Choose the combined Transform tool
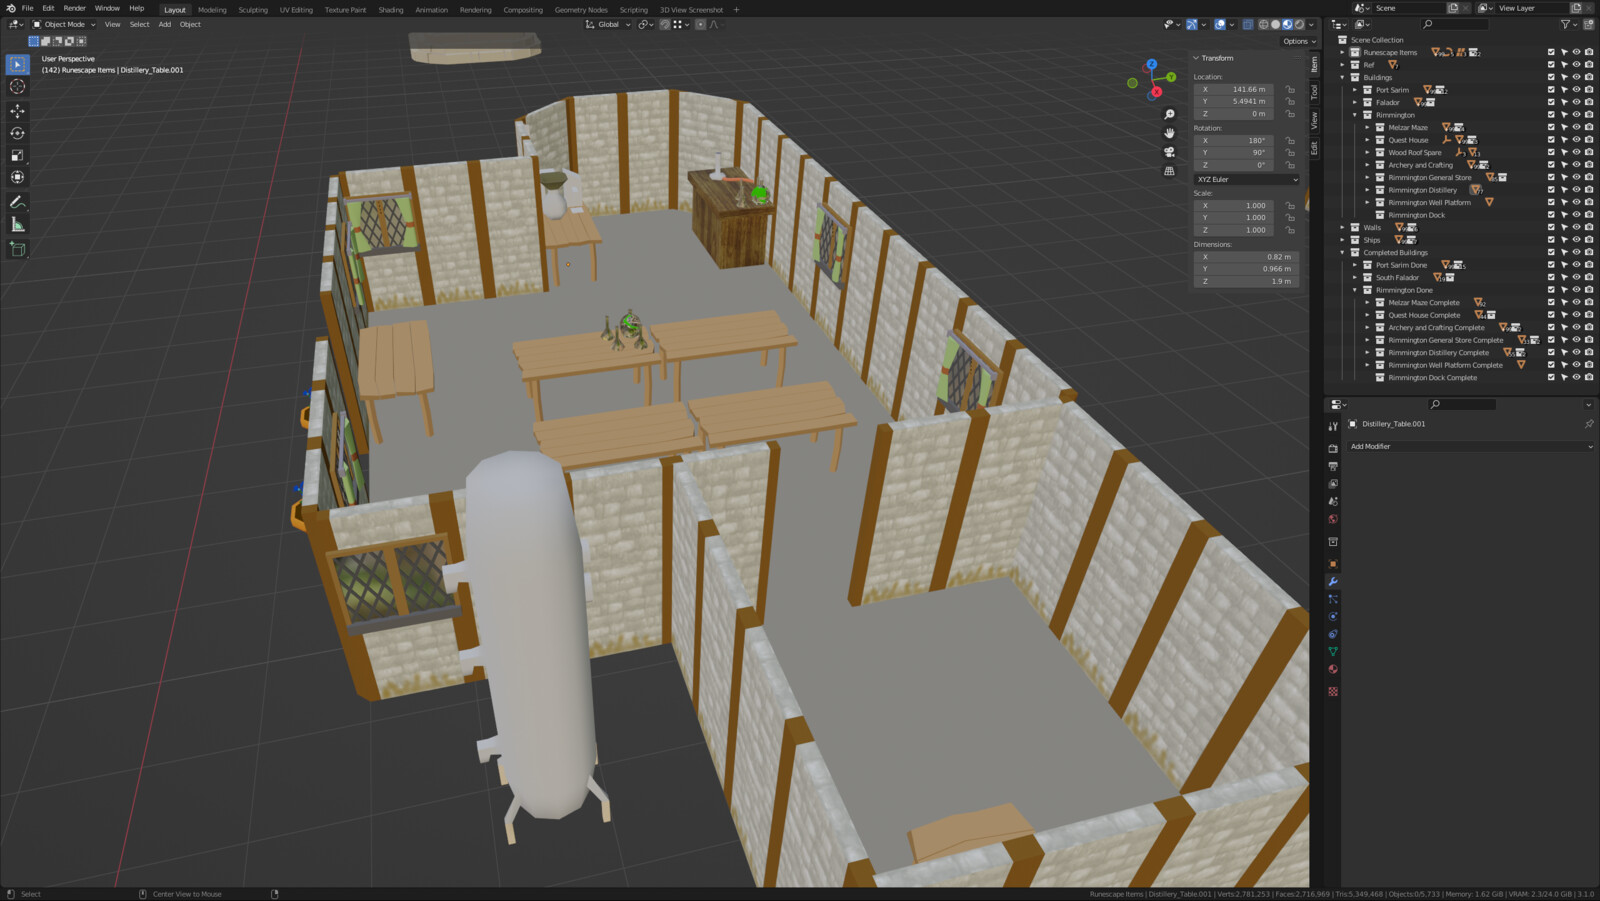 (x=17, y=177)
